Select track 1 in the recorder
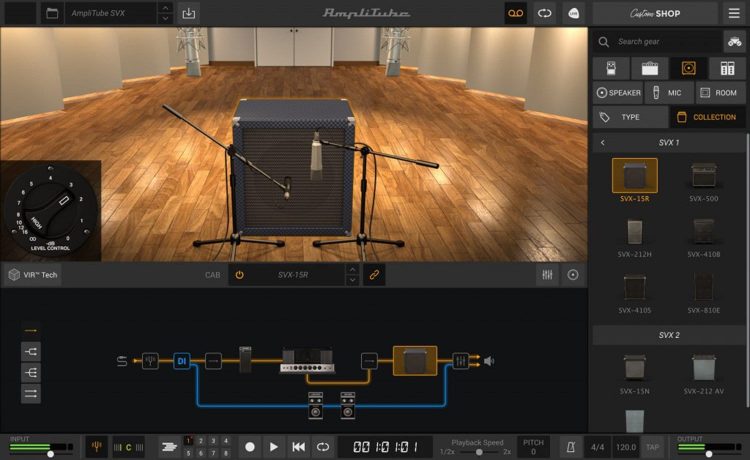The height and width of the screenshot is (460, 750). click(x=188, y=441)
